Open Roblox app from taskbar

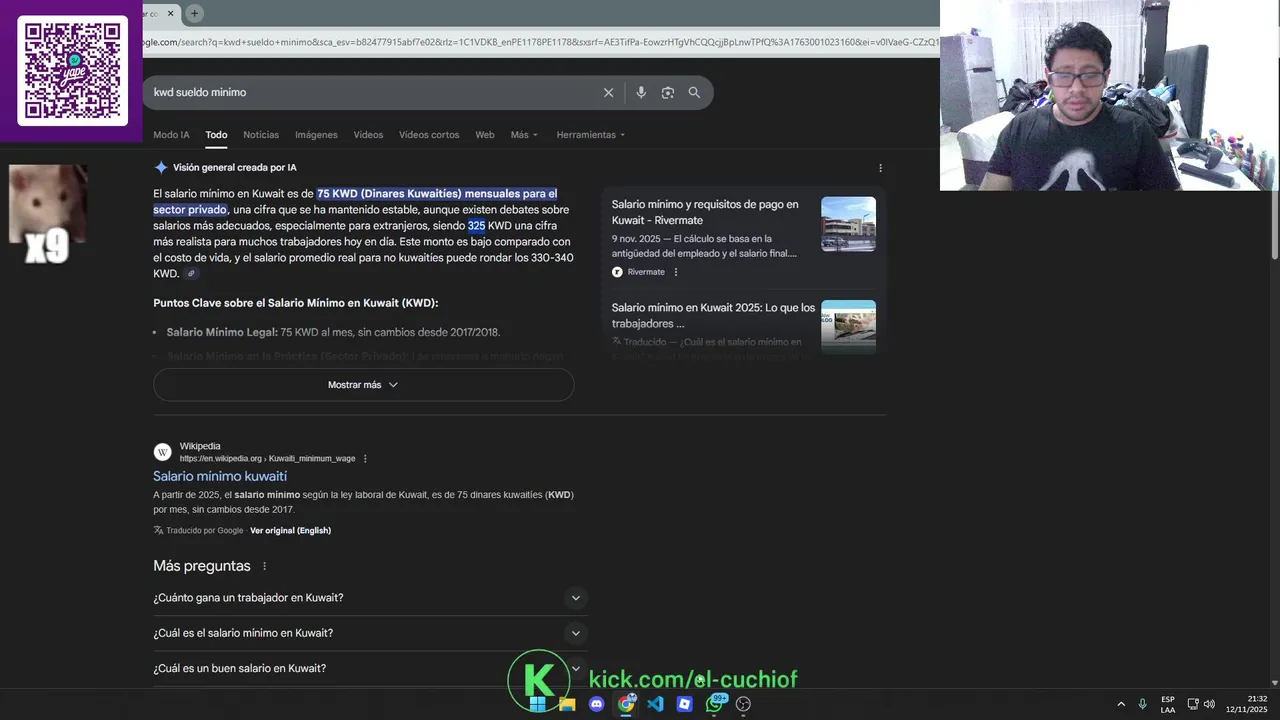684,704
